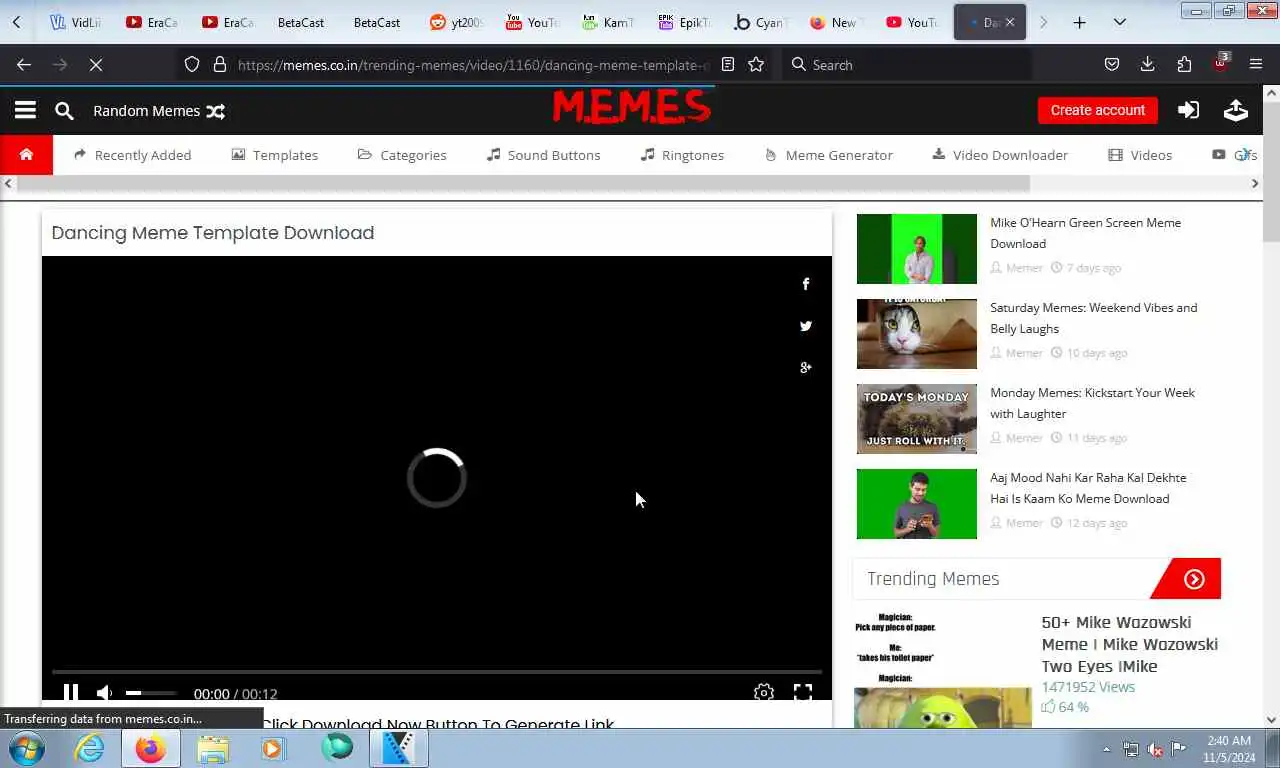Open Aaj Mood Nahi Kar Raha thumbnail
Image resolution: width=1280 pixels, height=768 pixels.
click(916, 504)
